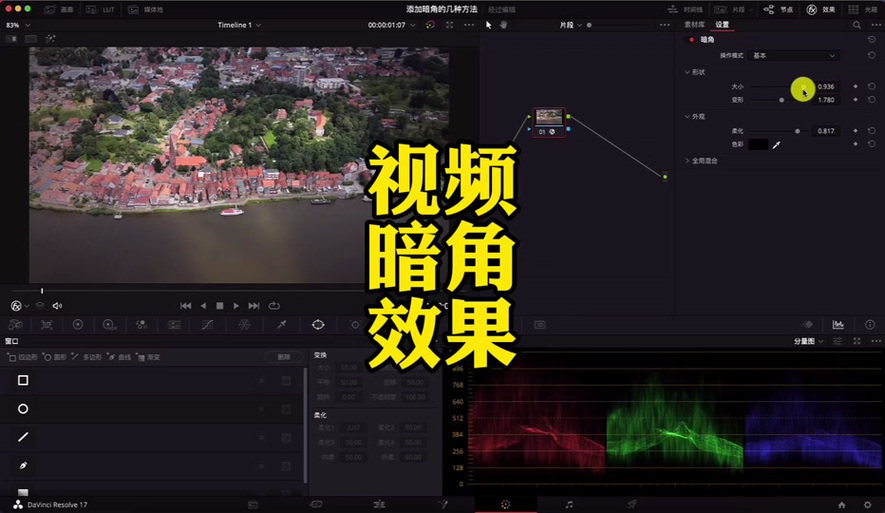Open the Media Pool (媒体池) button
Screen dimensions: 885x513
(146, 10)
